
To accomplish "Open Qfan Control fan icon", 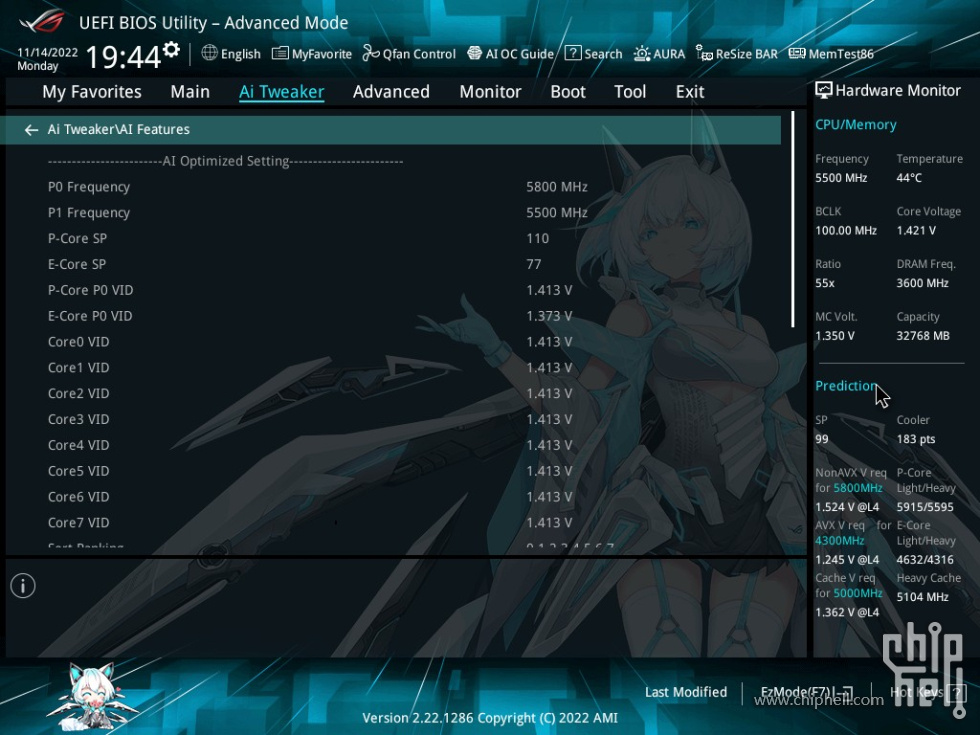I will click(371, 53).
